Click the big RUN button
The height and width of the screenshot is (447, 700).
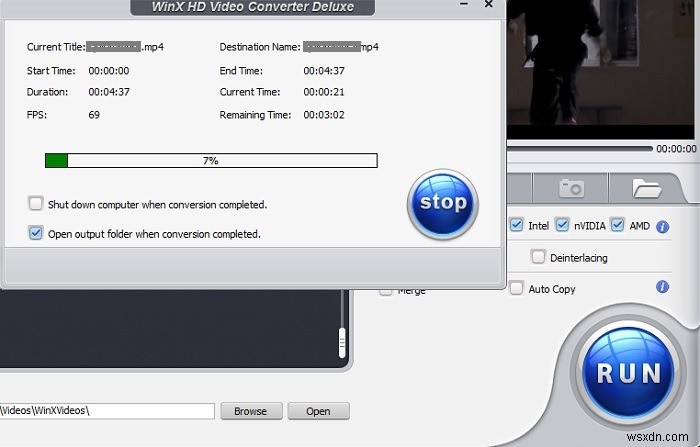(628, 372)
